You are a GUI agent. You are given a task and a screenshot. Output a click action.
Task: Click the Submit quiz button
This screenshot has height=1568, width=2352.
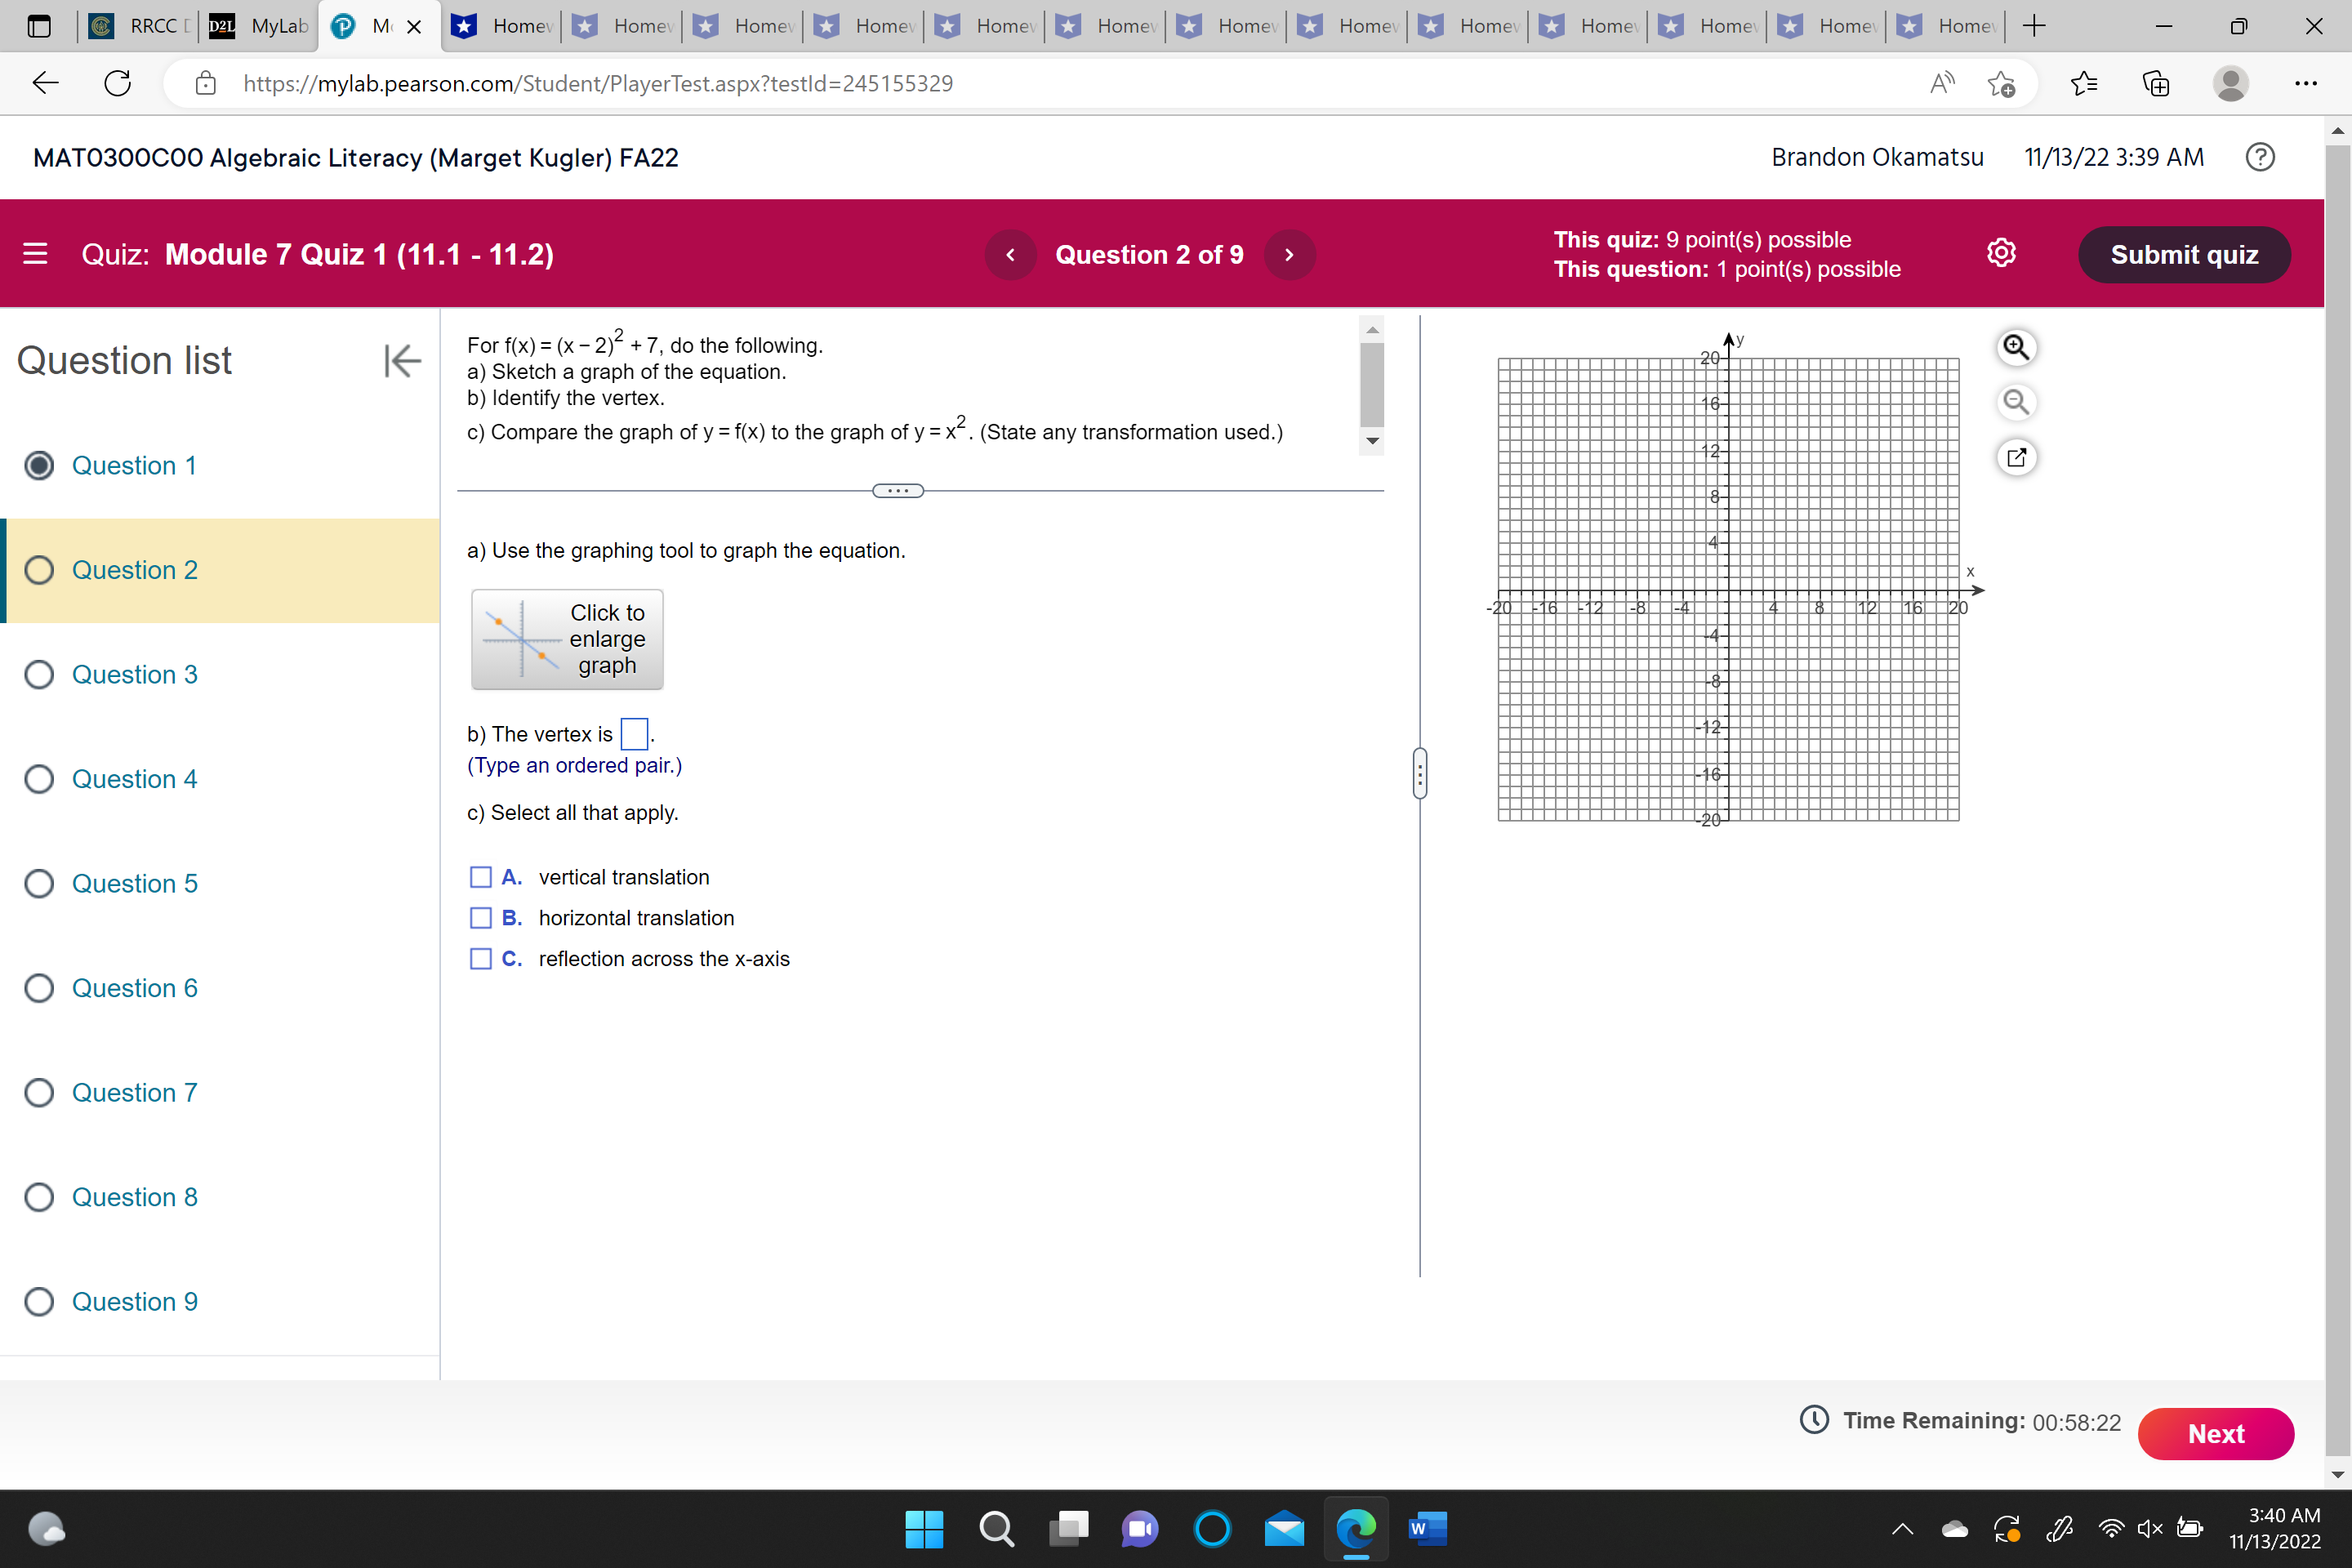tap(2183, 255)
